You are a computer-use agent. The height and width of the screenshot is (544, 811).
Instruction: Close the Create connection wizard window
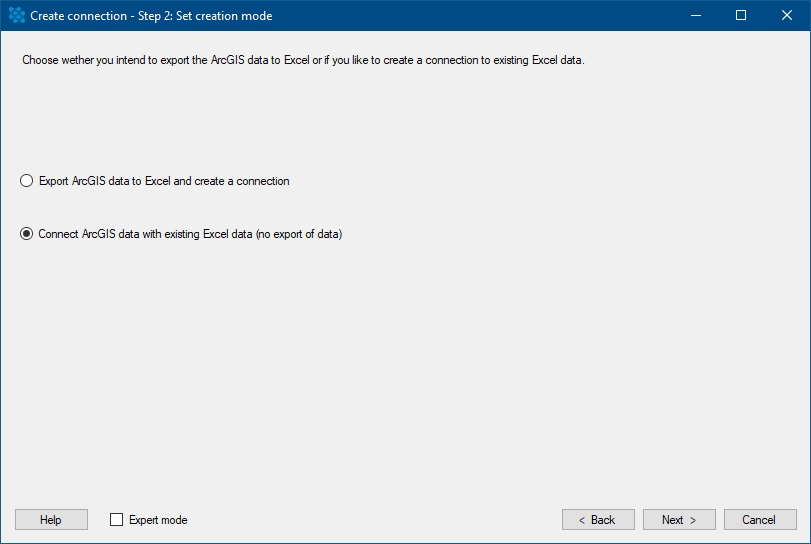click(787, 16)
